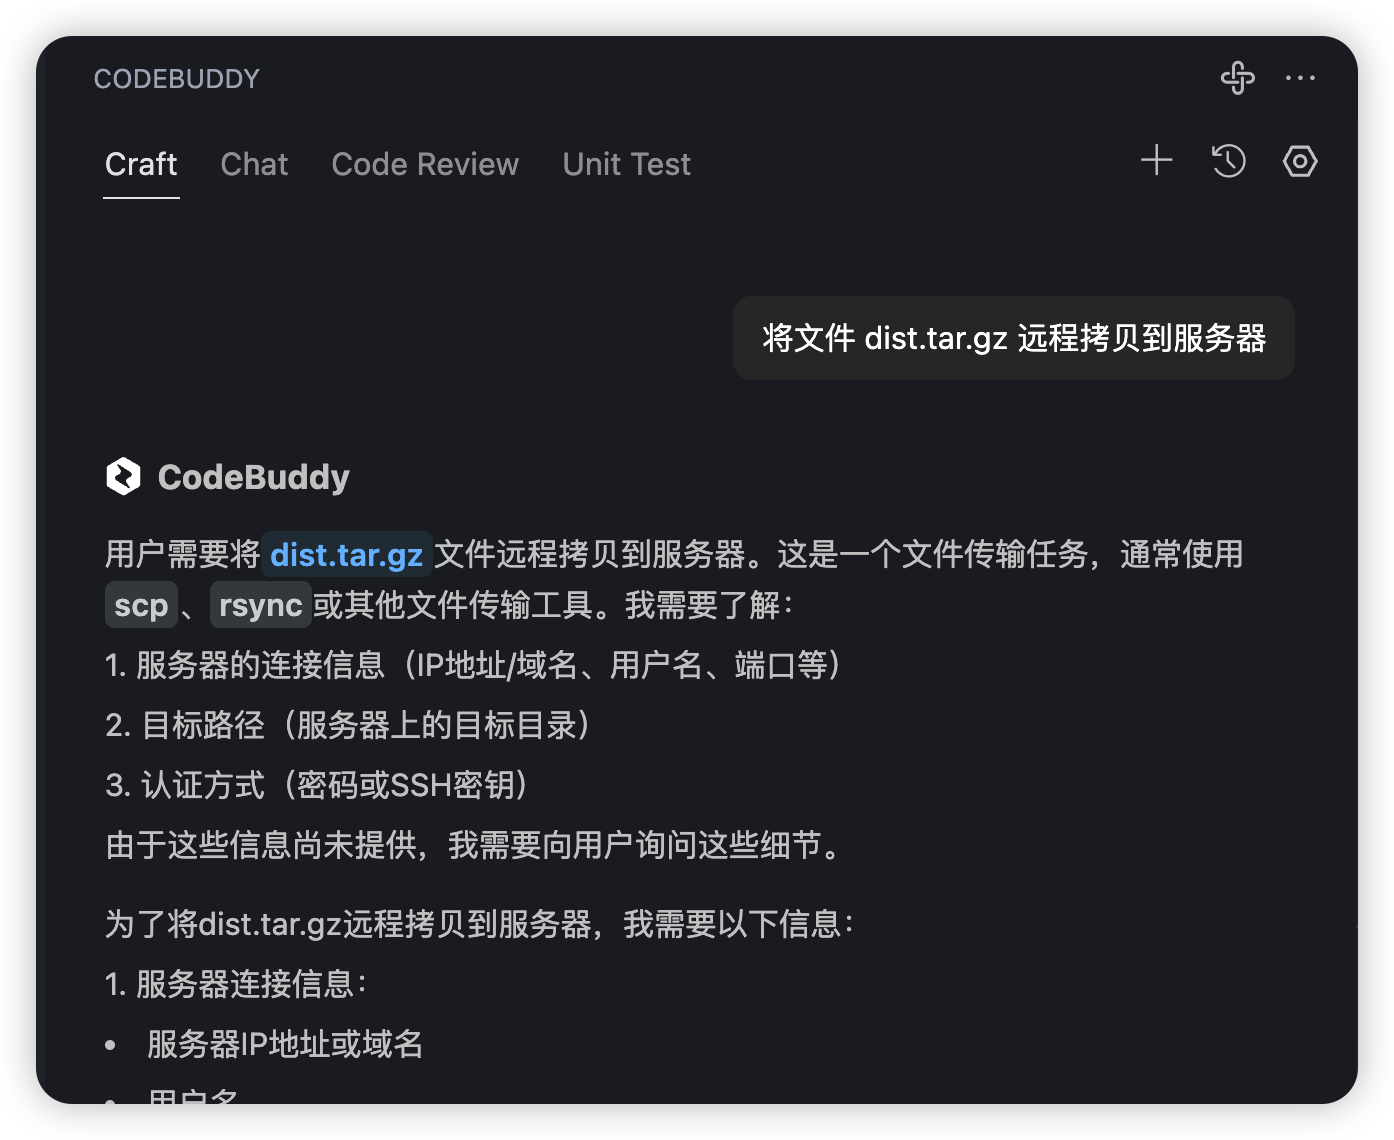
Task: Open the chat history clock icon
Action: 1228,161
